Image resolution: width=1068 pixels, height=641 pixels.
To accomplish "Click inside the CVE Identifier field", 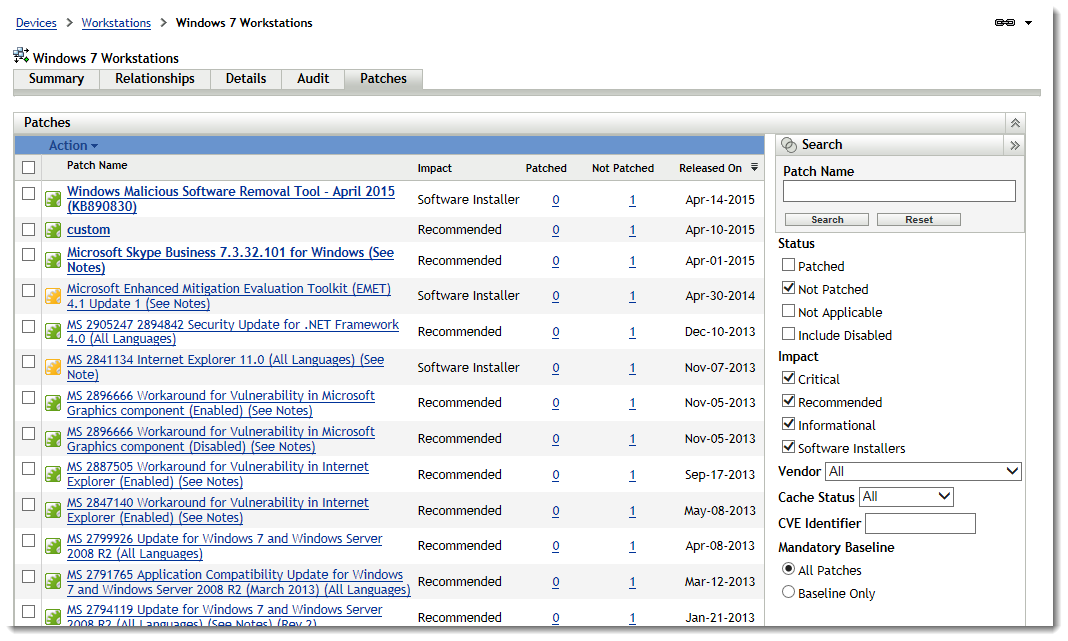I will 920,523.
